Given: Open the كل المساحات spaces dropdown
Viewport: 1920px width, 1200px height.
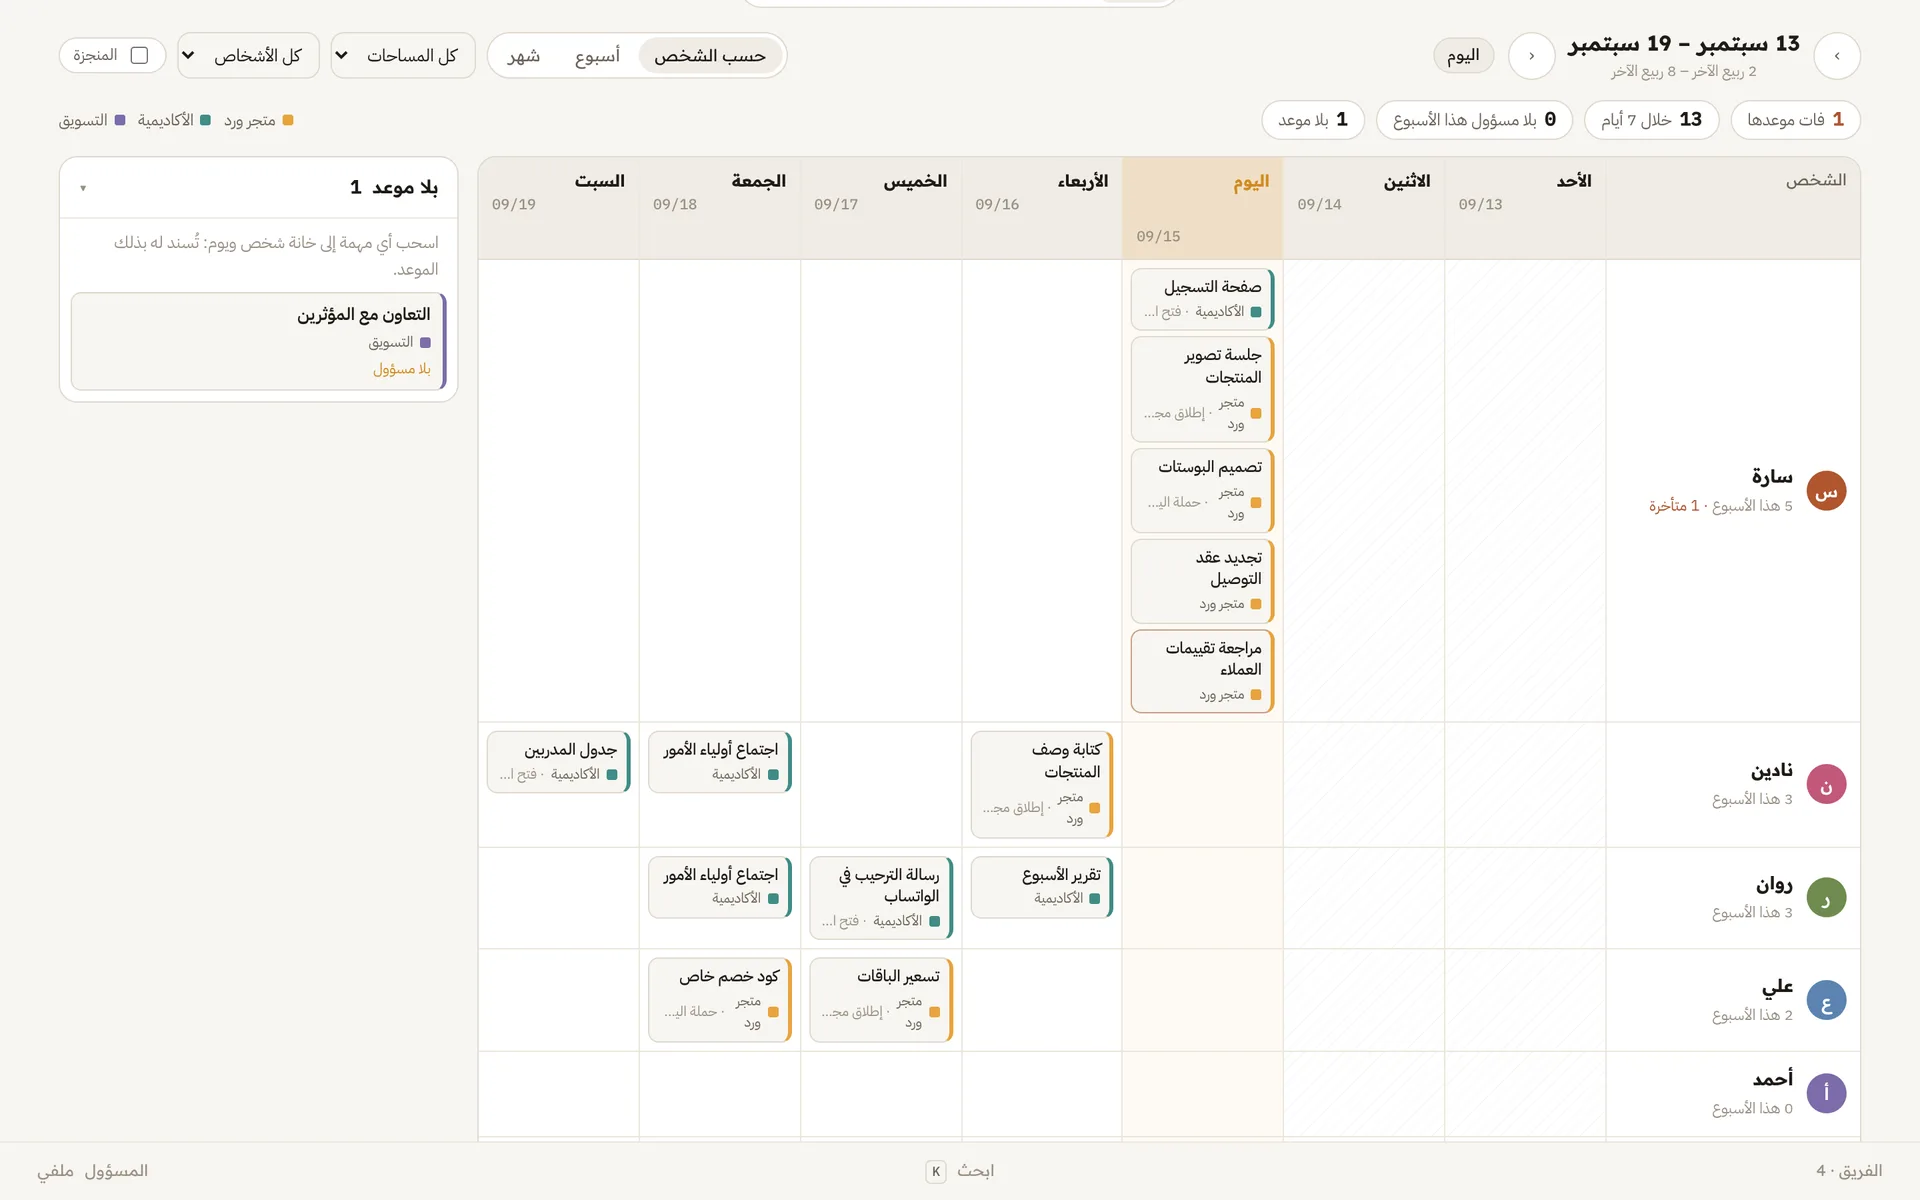Looking at the screenshot, I should [x=403, y=55].
